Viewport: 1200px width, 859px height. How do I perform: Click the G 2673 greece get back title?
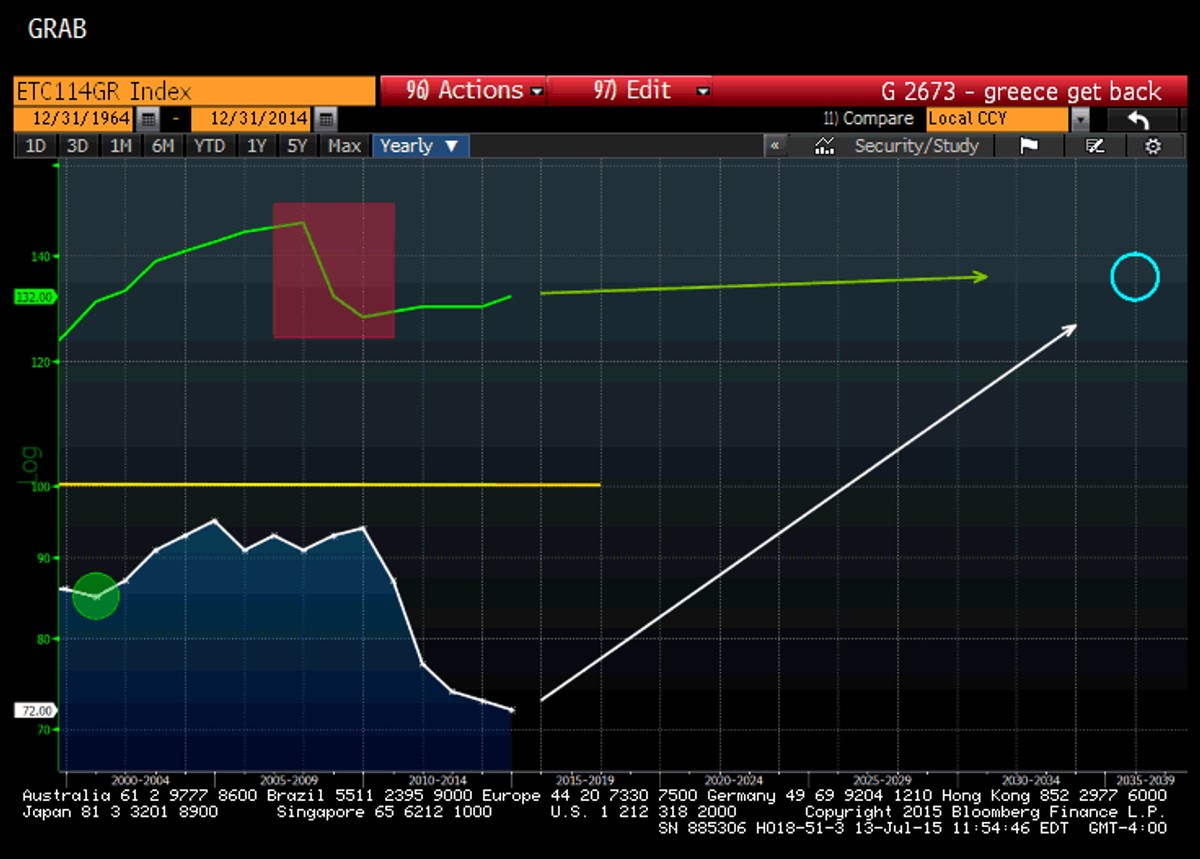pos(1021,92)
